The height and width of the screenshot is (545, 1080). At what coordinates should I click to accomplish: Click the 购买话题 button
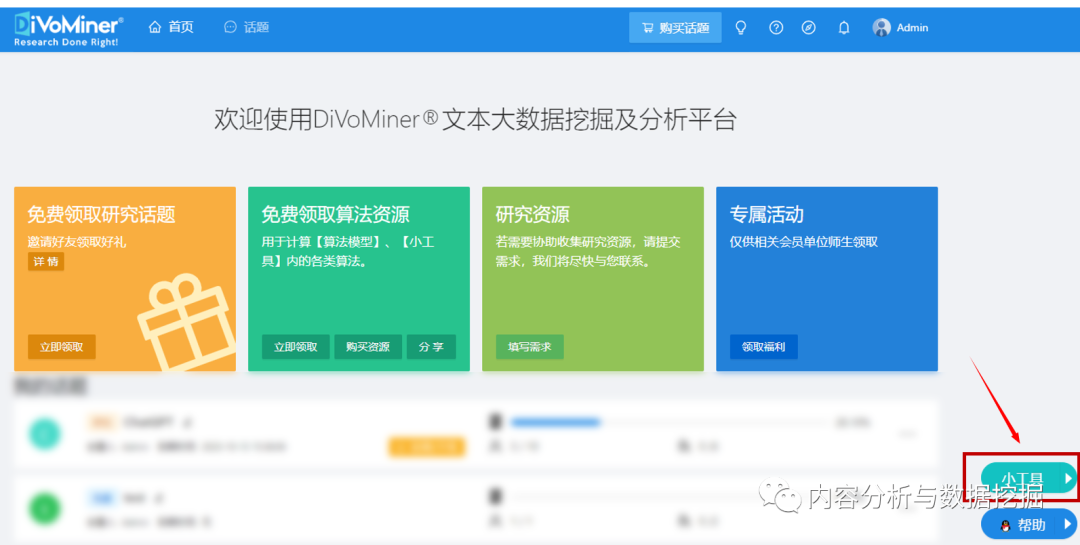coord(675,28)
